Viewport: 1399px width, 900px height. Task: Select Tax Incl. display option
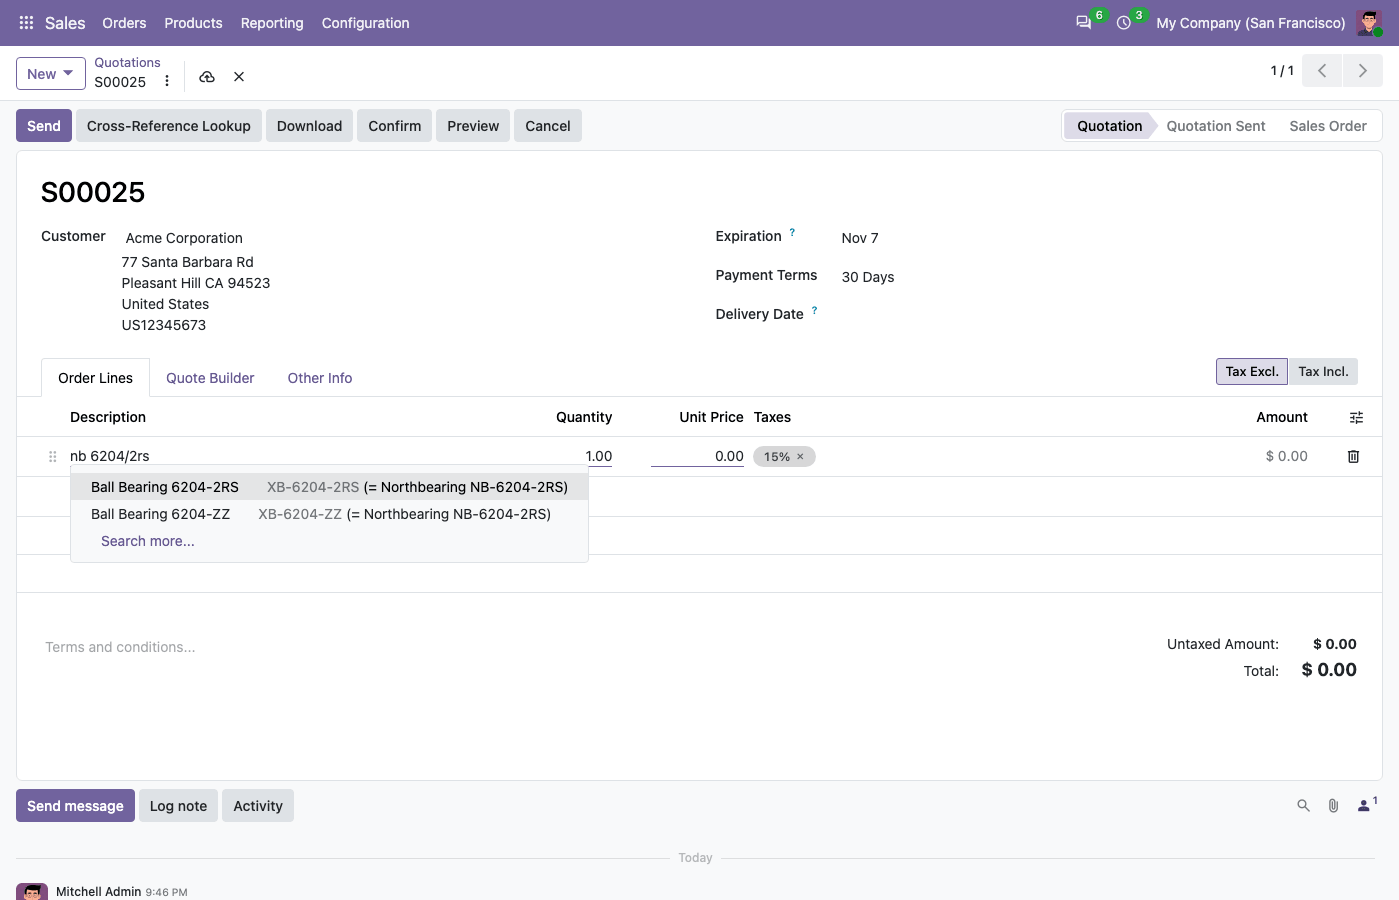1323,371
